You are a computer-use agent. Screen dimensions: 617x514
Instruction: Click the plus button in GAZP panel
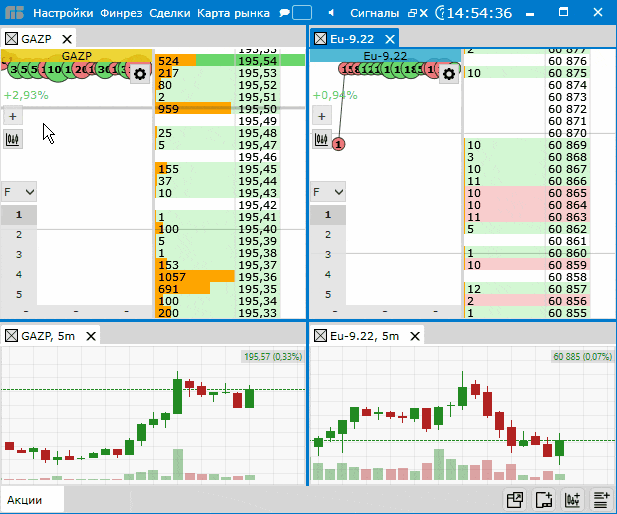click(x=13, y=116)
